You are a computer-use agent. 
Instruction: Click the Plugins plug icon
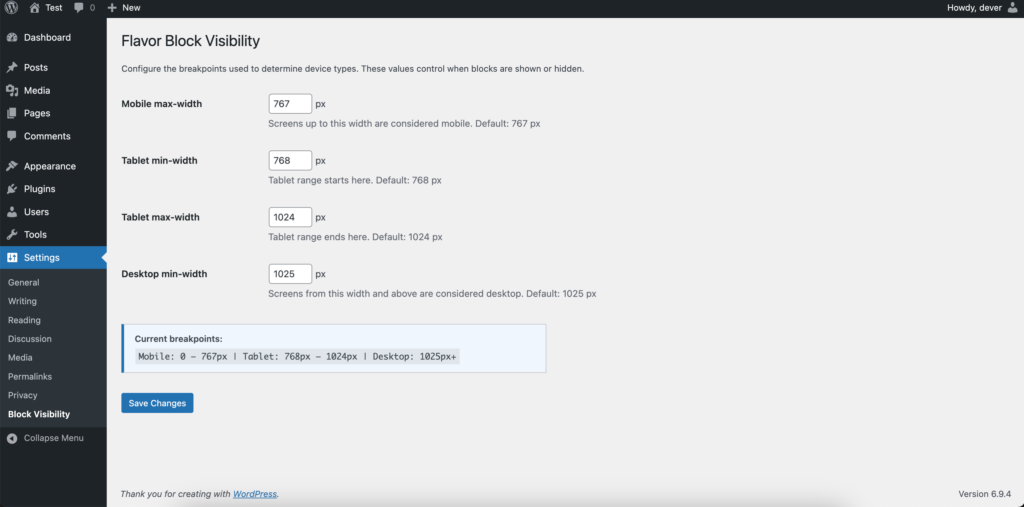pyautogui.click(x=12, y=189)
